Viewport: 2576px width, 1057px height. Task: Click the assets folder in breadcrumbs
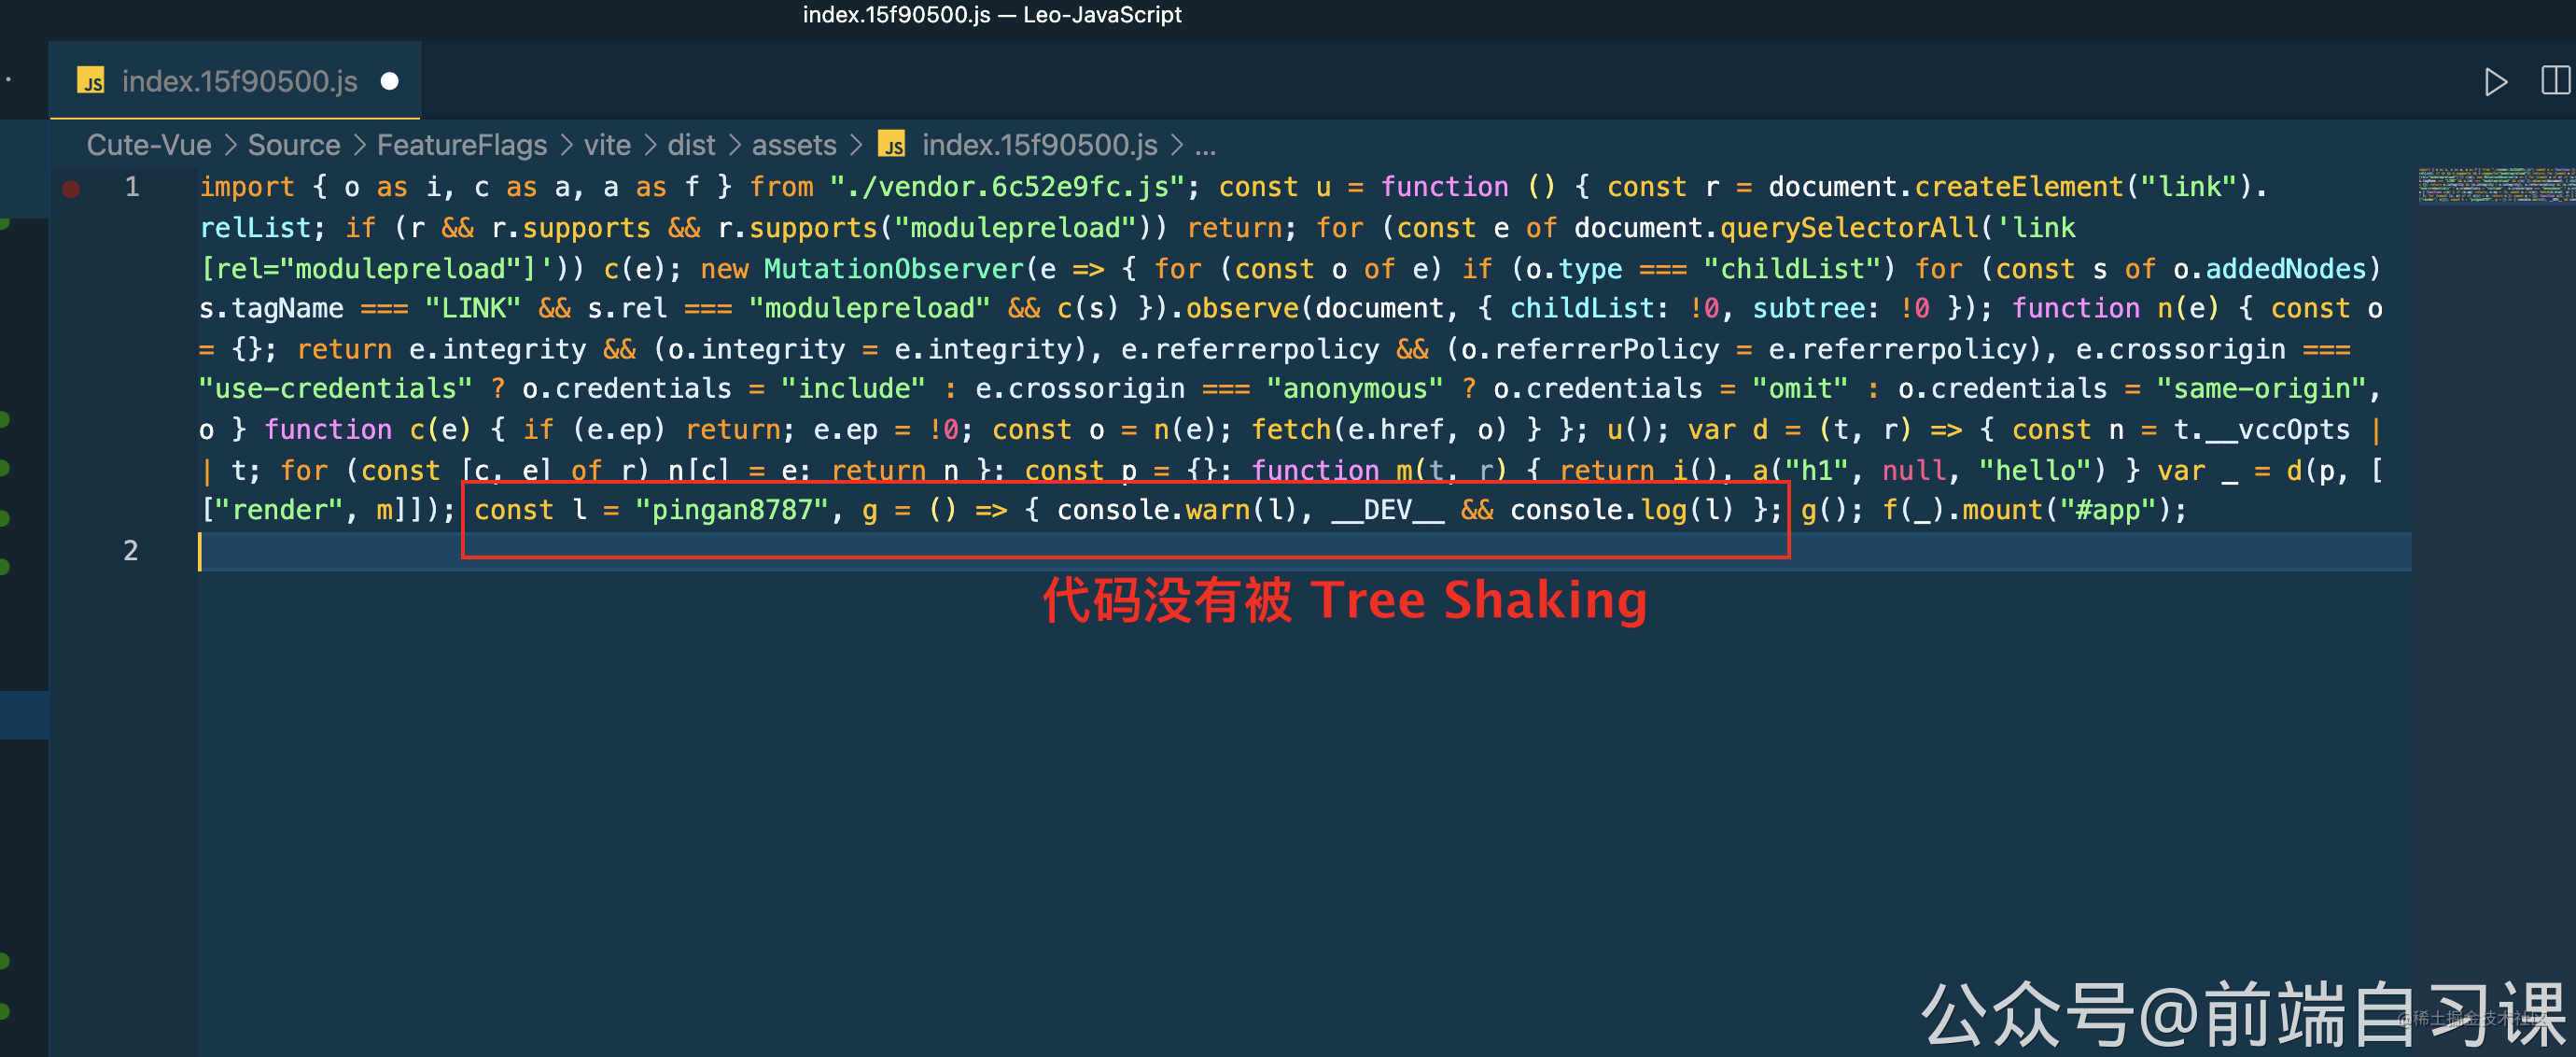[x=793, y=146]
